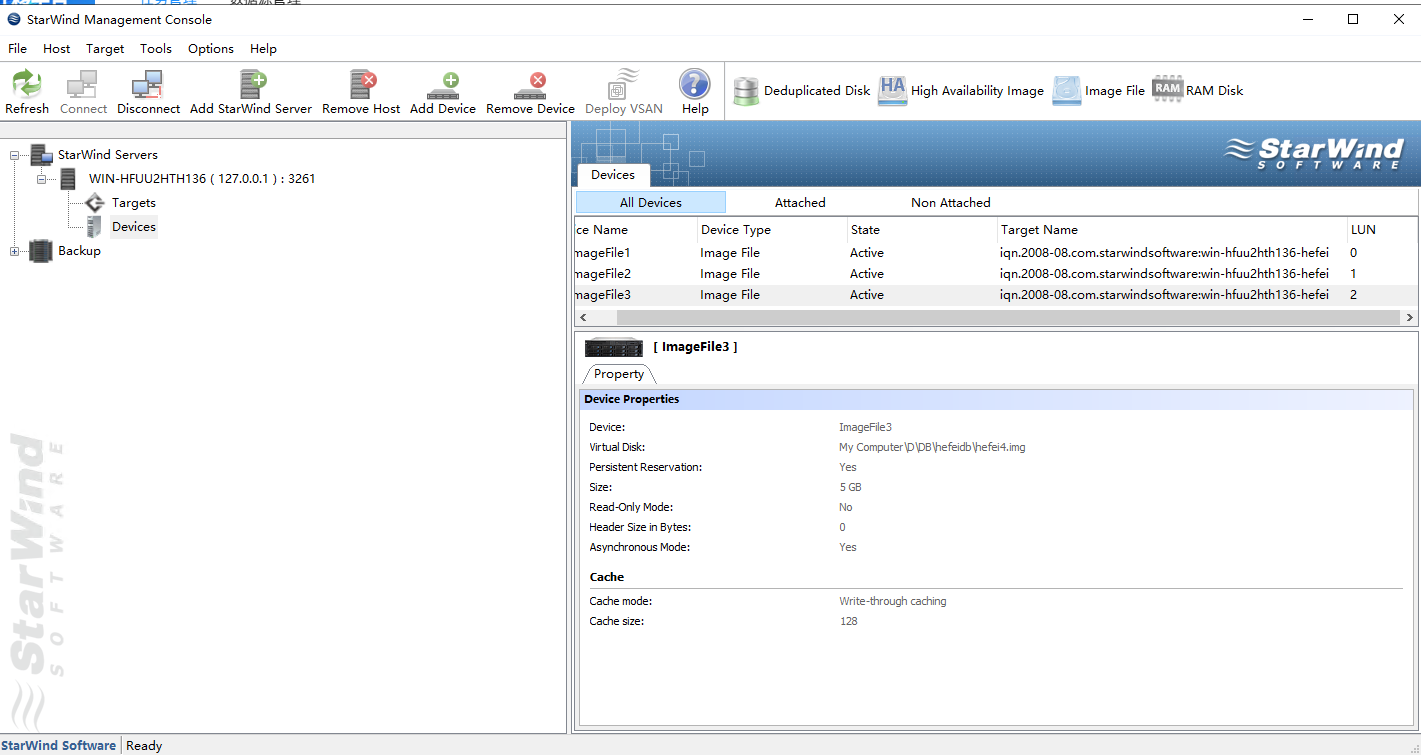Open the Help menu
The image size is (1421, 755).
click(263, 48)
